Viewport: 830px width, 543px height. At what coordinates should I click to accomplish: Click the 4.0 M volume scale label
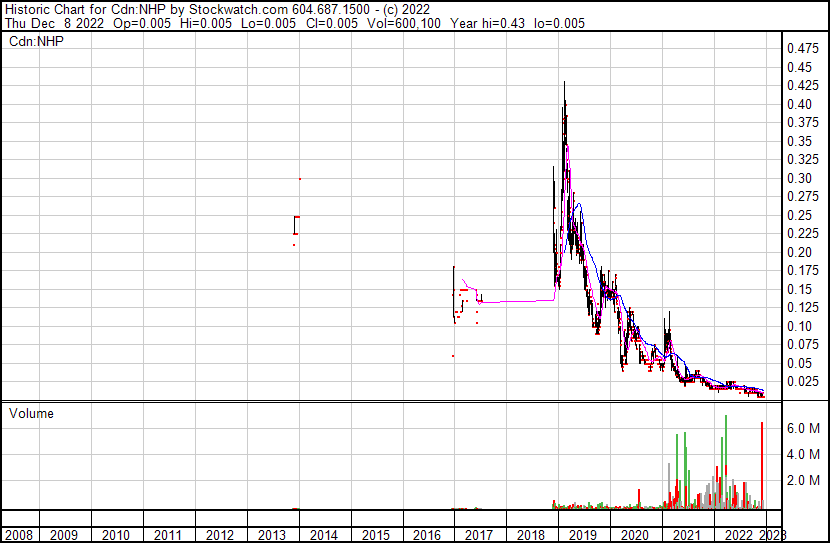point(802,454)
